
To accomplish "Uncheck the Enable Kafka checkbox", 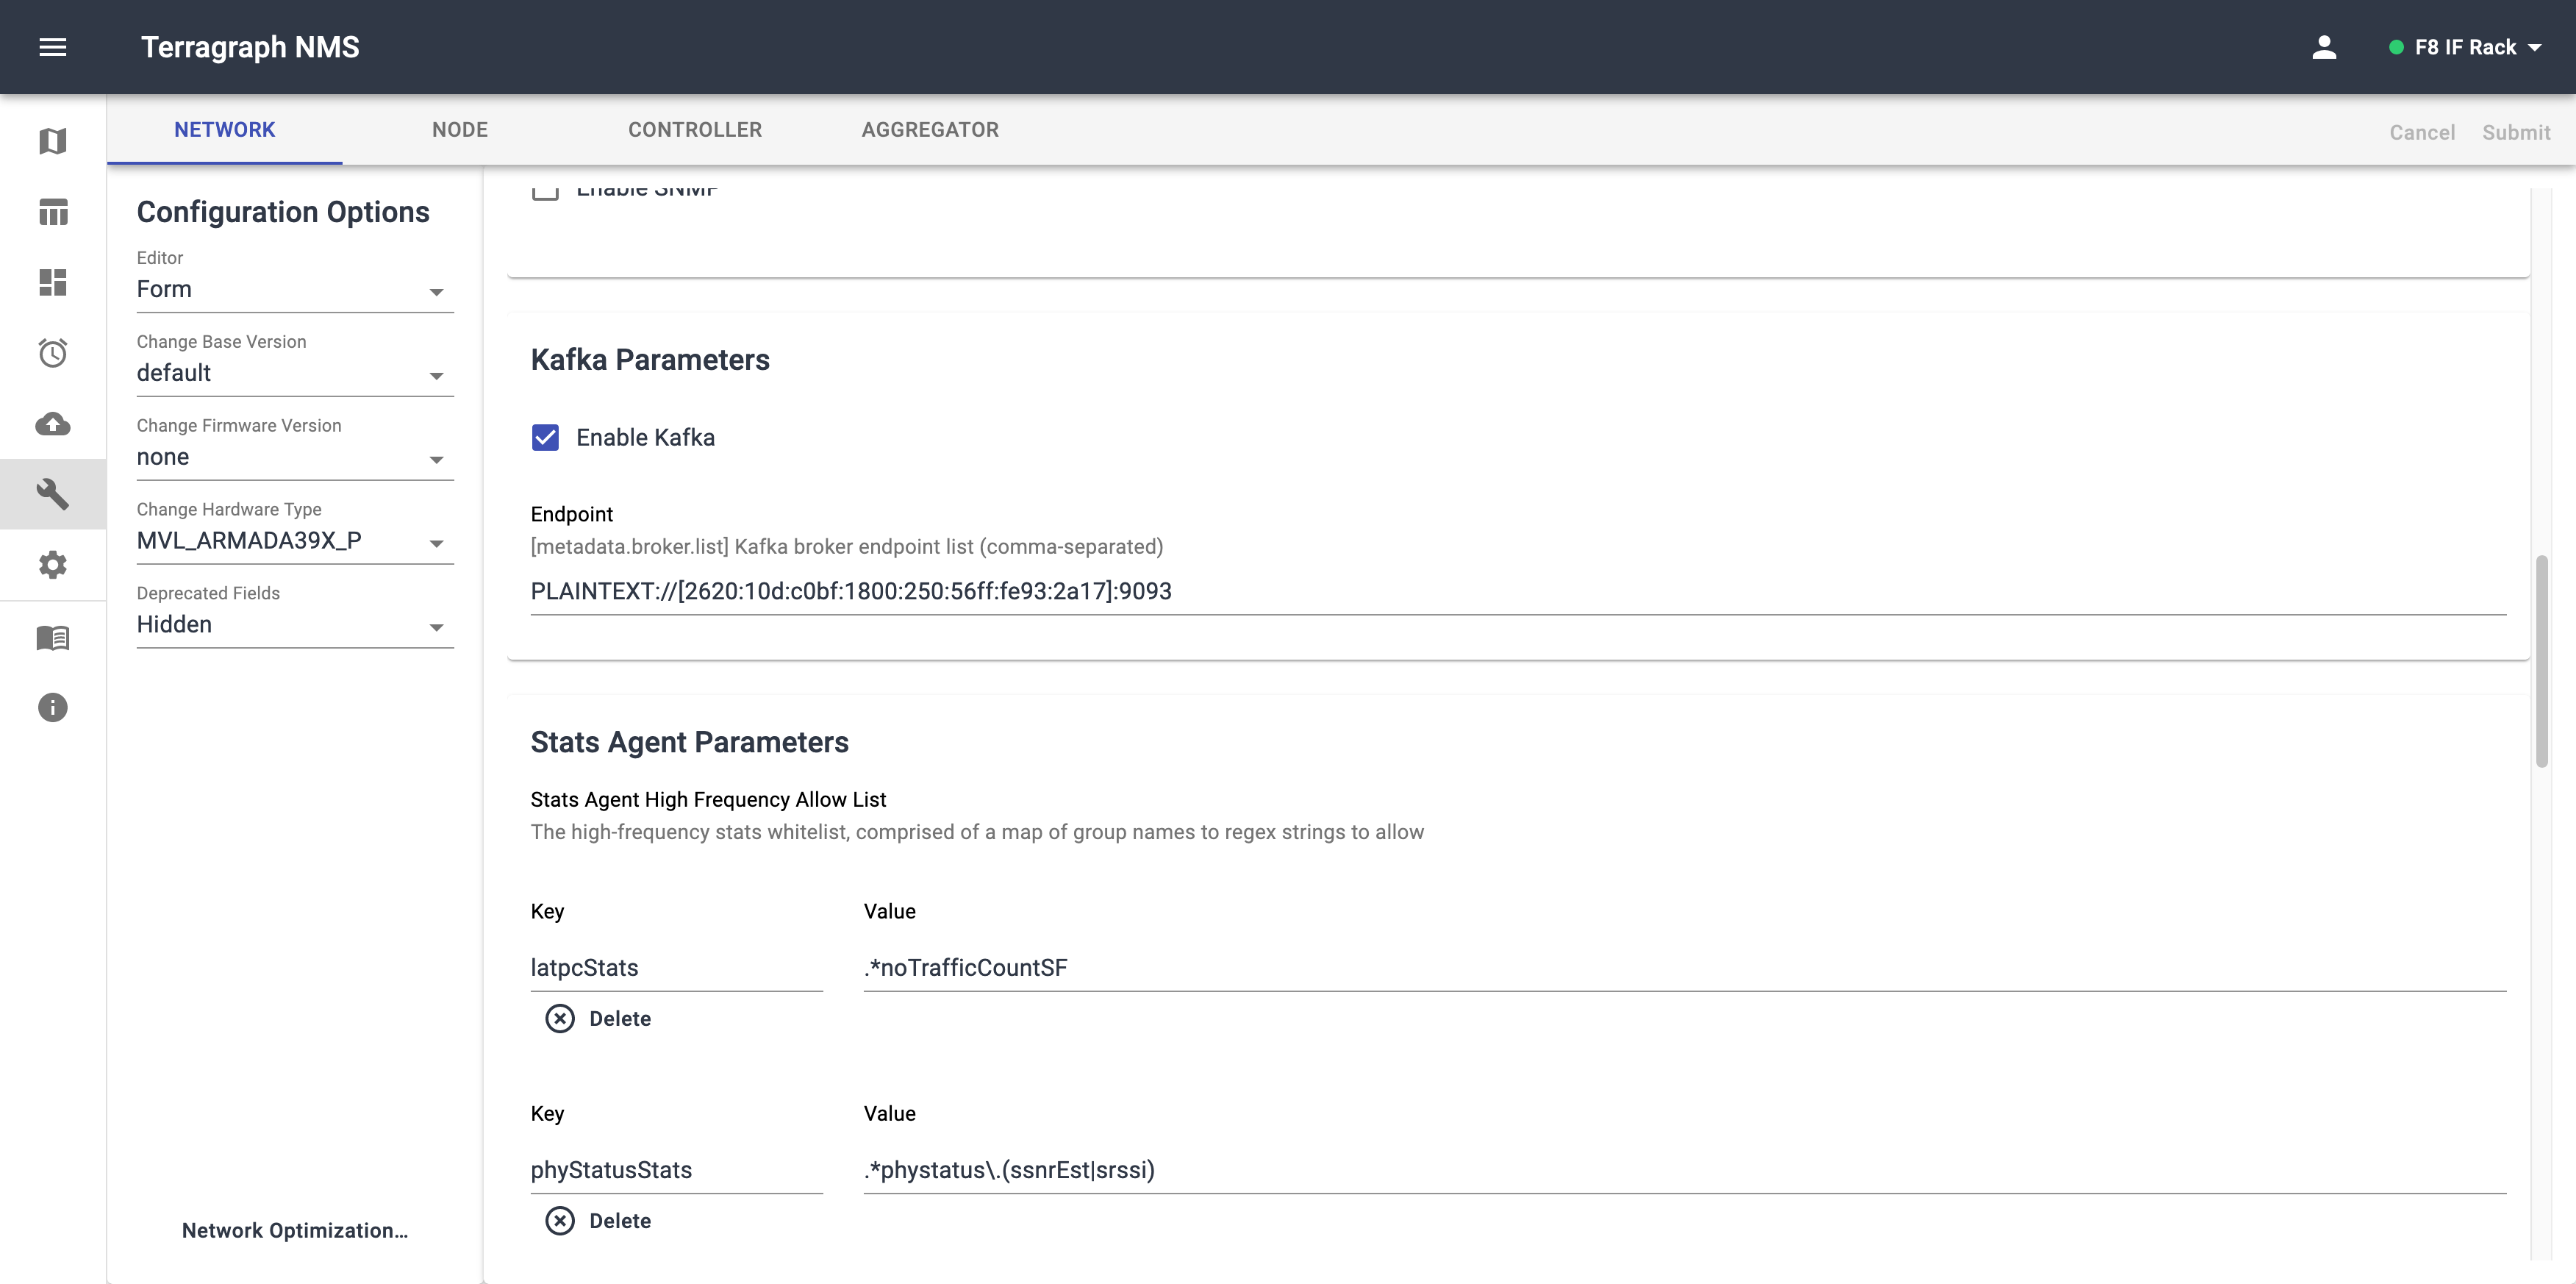I will (x=545, y=438).
